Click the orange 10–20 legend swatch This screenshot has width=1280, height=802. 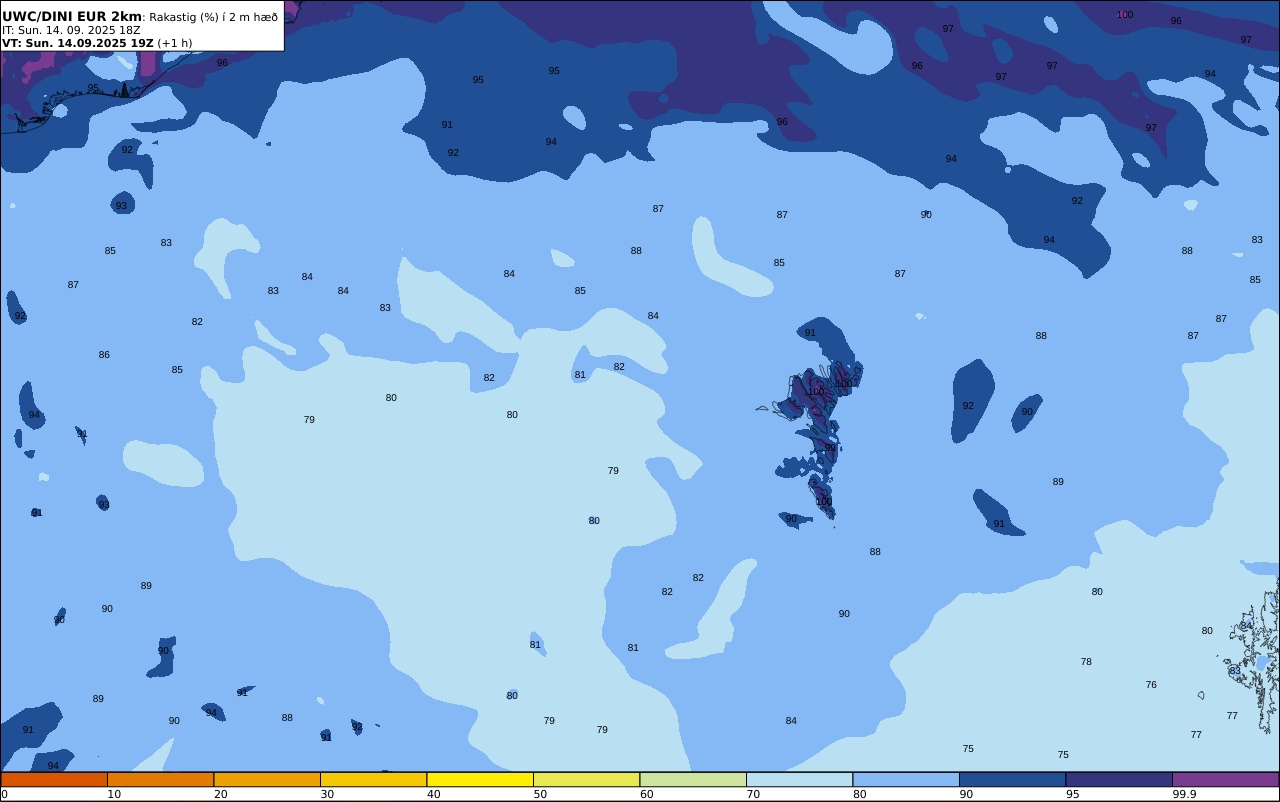pos(160,779)
